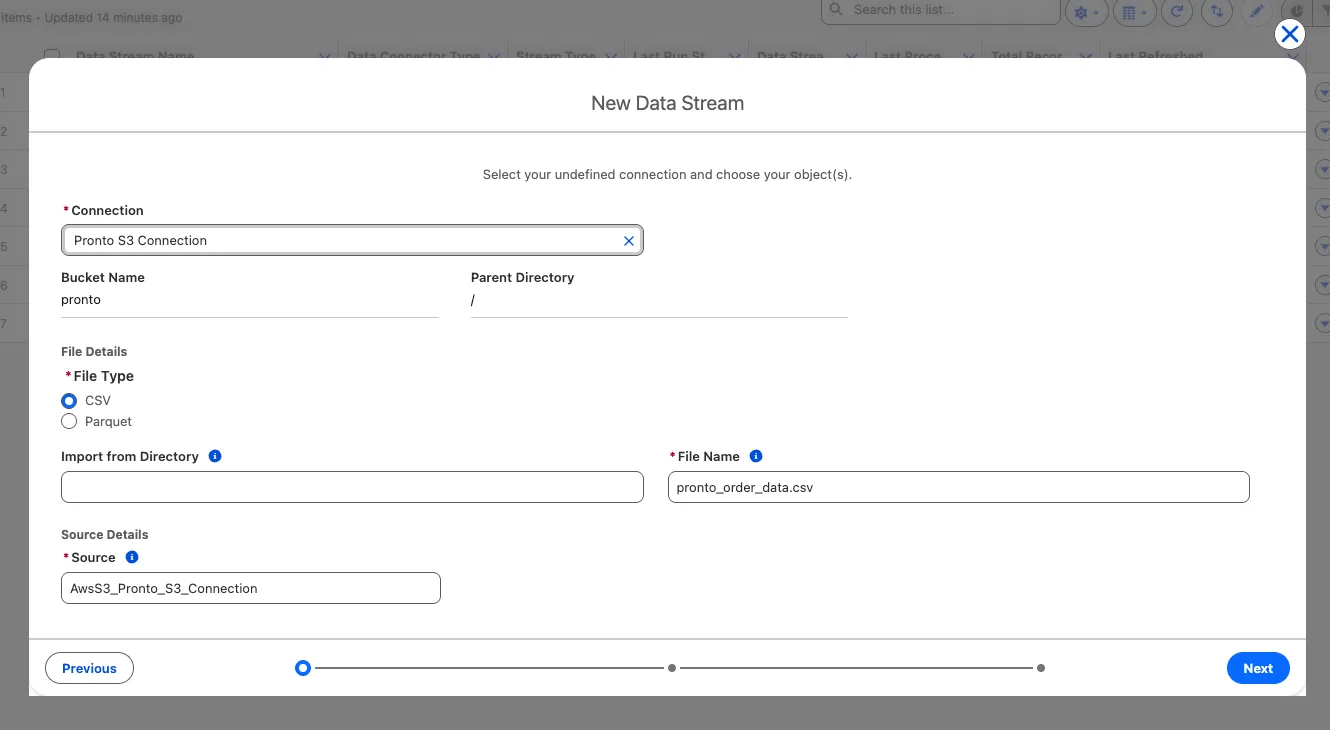
Task: Show the Source field info tooltip
Action: 132,557
